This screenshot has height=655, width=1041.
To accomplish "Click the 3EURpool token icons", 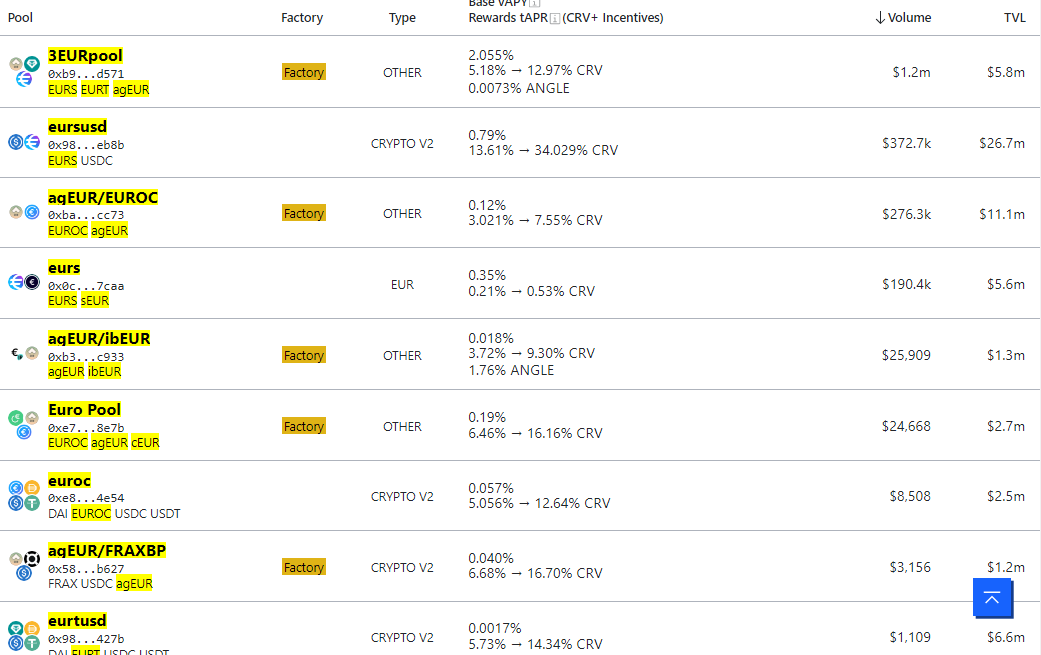I will (x=24, y=71).
